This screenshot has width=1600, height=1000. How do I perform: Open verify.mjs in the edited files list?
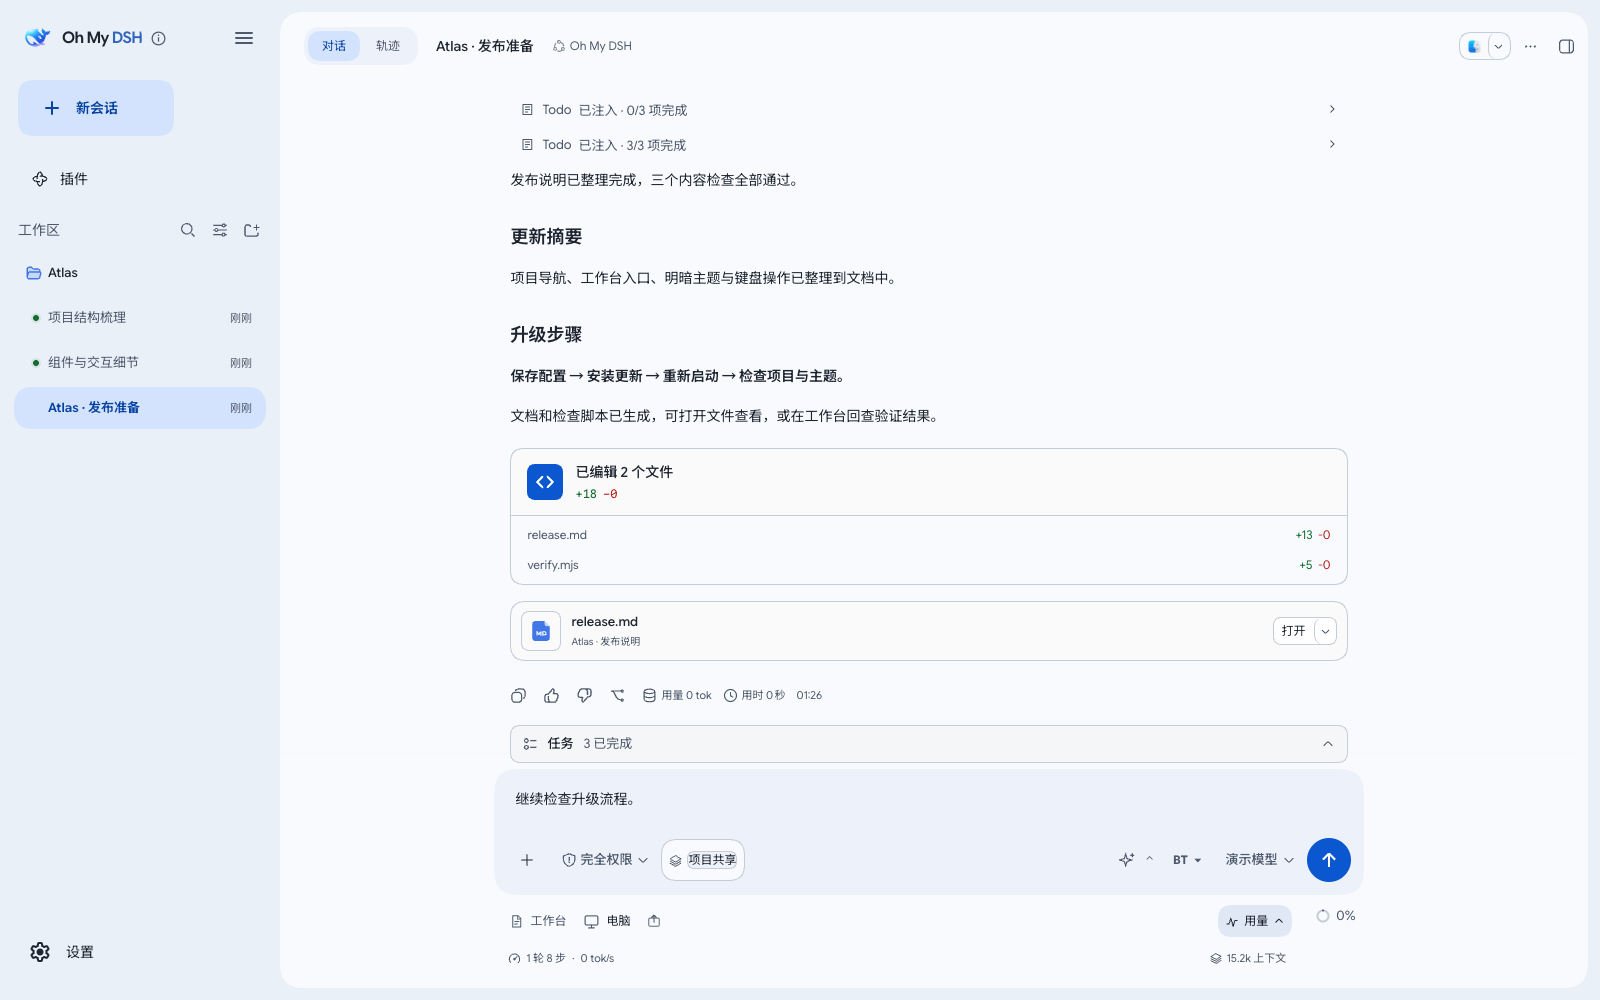[929, 565]
